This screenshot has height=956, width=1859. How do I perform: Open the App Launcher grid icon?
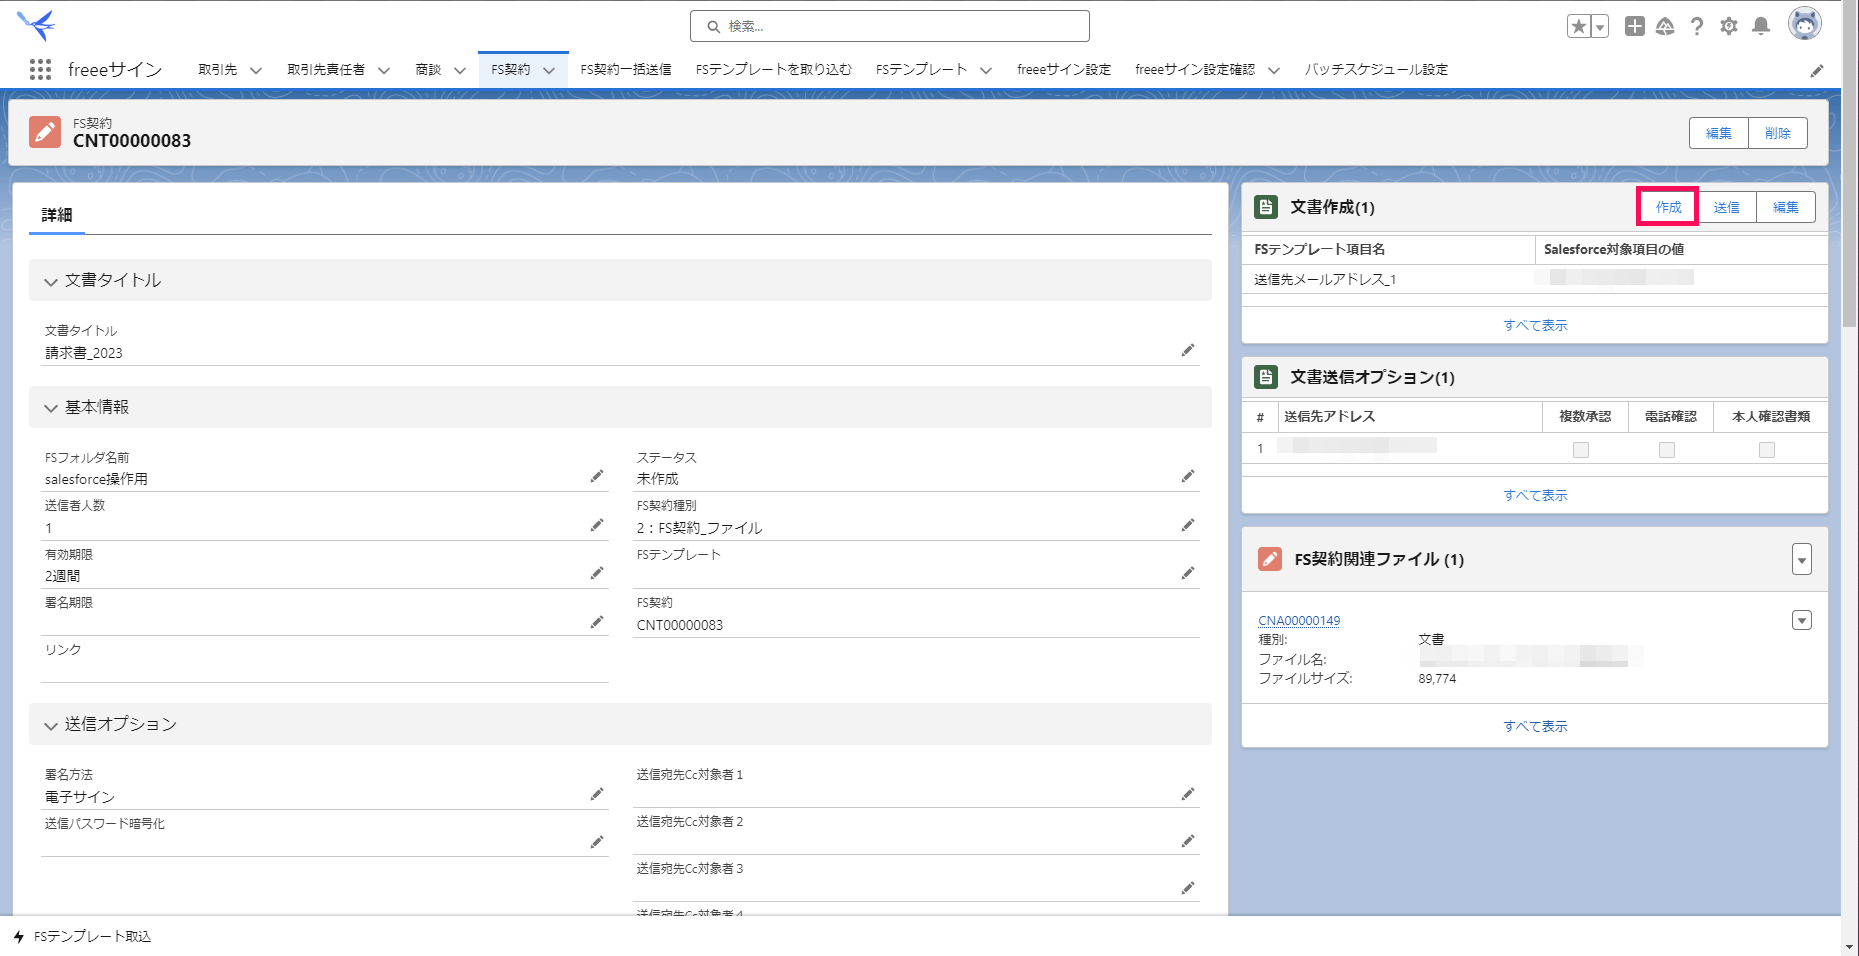40,69
